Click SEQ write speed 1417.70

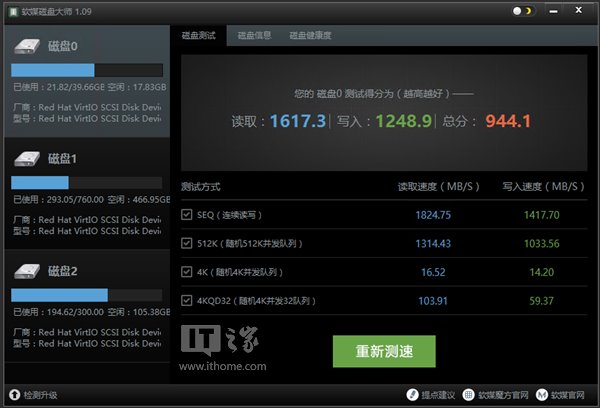[541, 215]
